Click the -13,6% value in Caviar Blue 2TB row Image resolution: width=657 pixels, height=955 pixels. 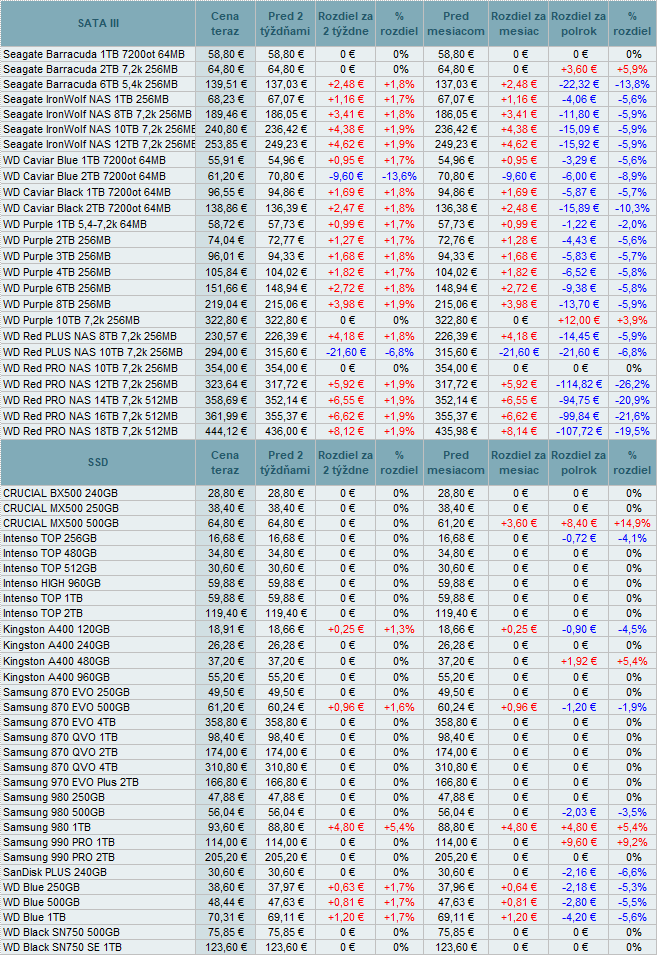click(x=399, y=176)
